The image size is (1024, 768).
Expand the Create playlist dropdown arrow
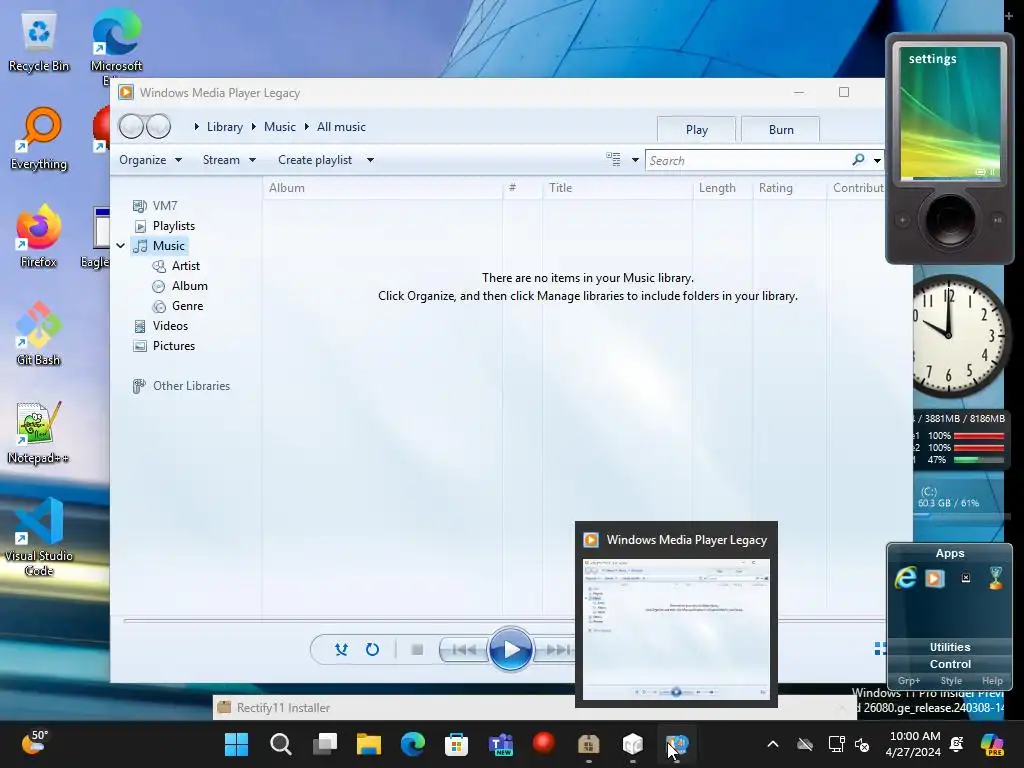click(370, 160)
